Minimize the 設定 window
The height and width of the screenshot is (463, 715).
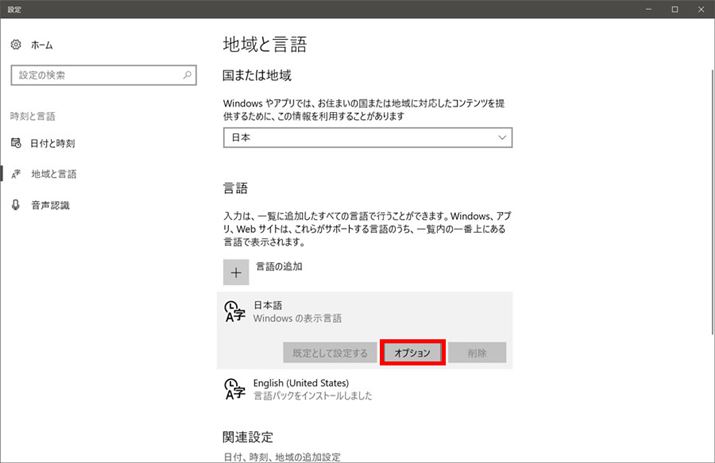[x=649, y=9]
